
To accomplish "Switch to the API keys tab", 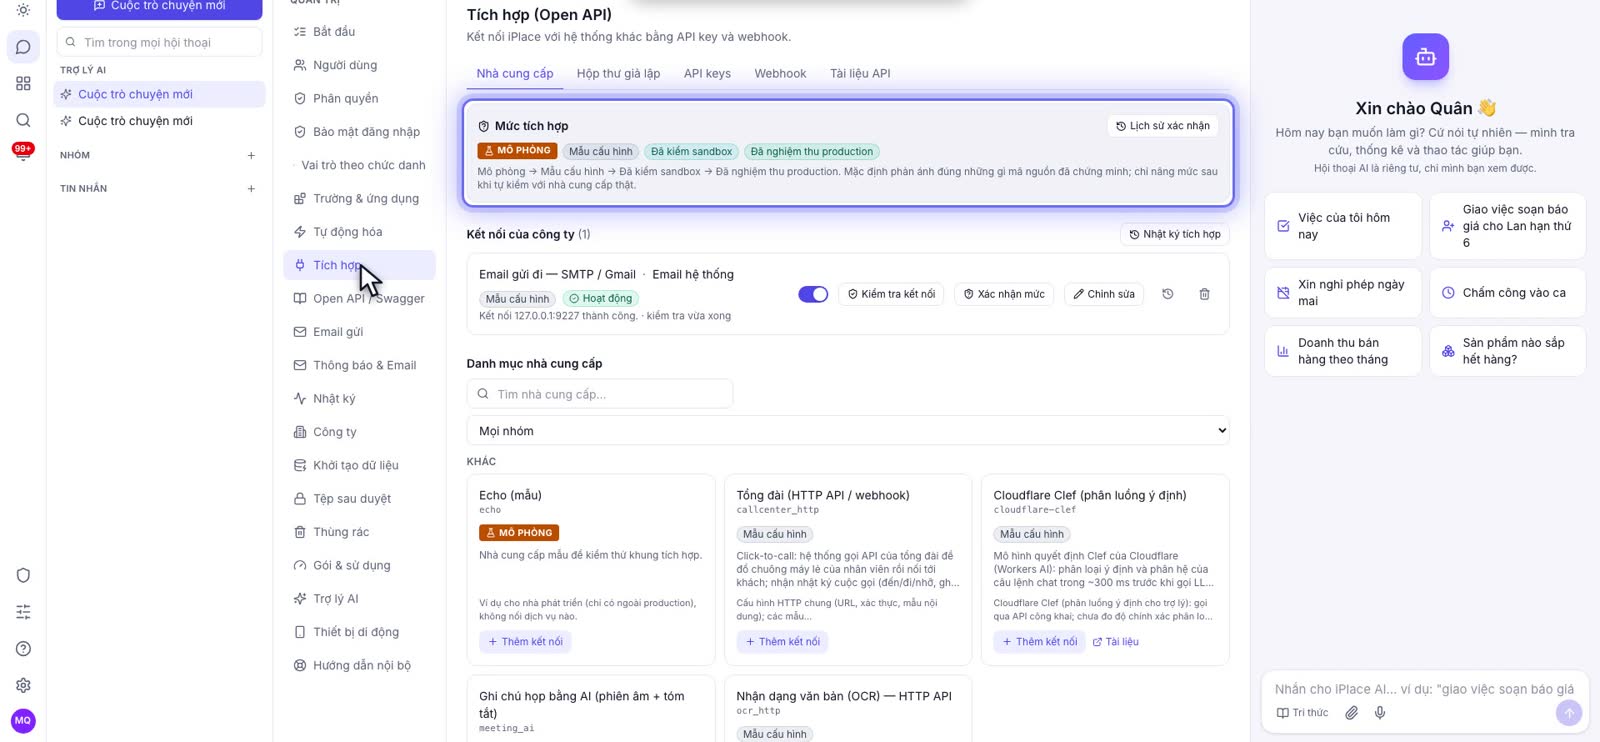I will tap(707, 74).
